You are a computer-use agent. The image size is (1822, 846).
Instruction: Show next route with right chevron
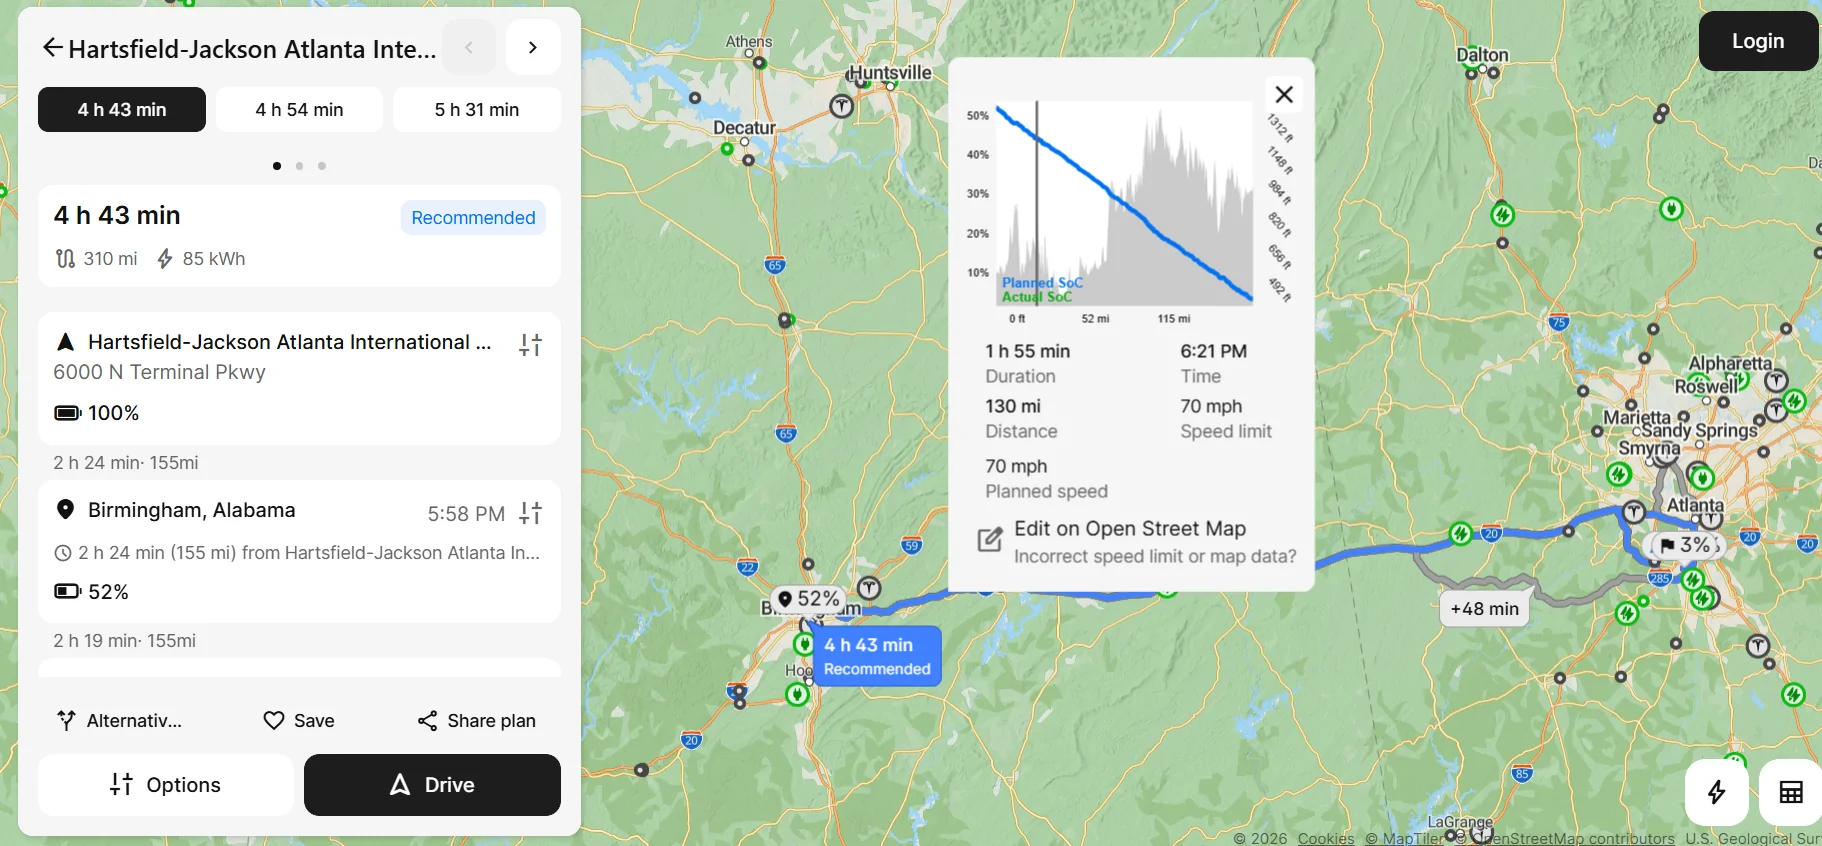(x=533, y=47)
